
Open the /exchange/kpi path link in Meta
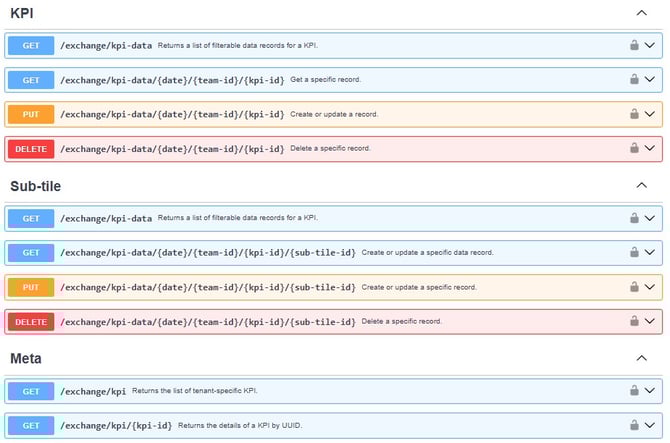93,391
